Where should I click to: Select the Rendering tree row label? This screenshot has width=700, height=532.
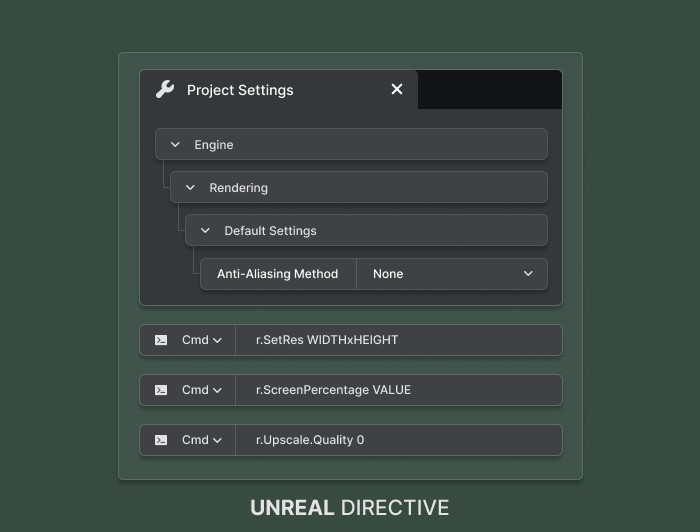point(238,188)
